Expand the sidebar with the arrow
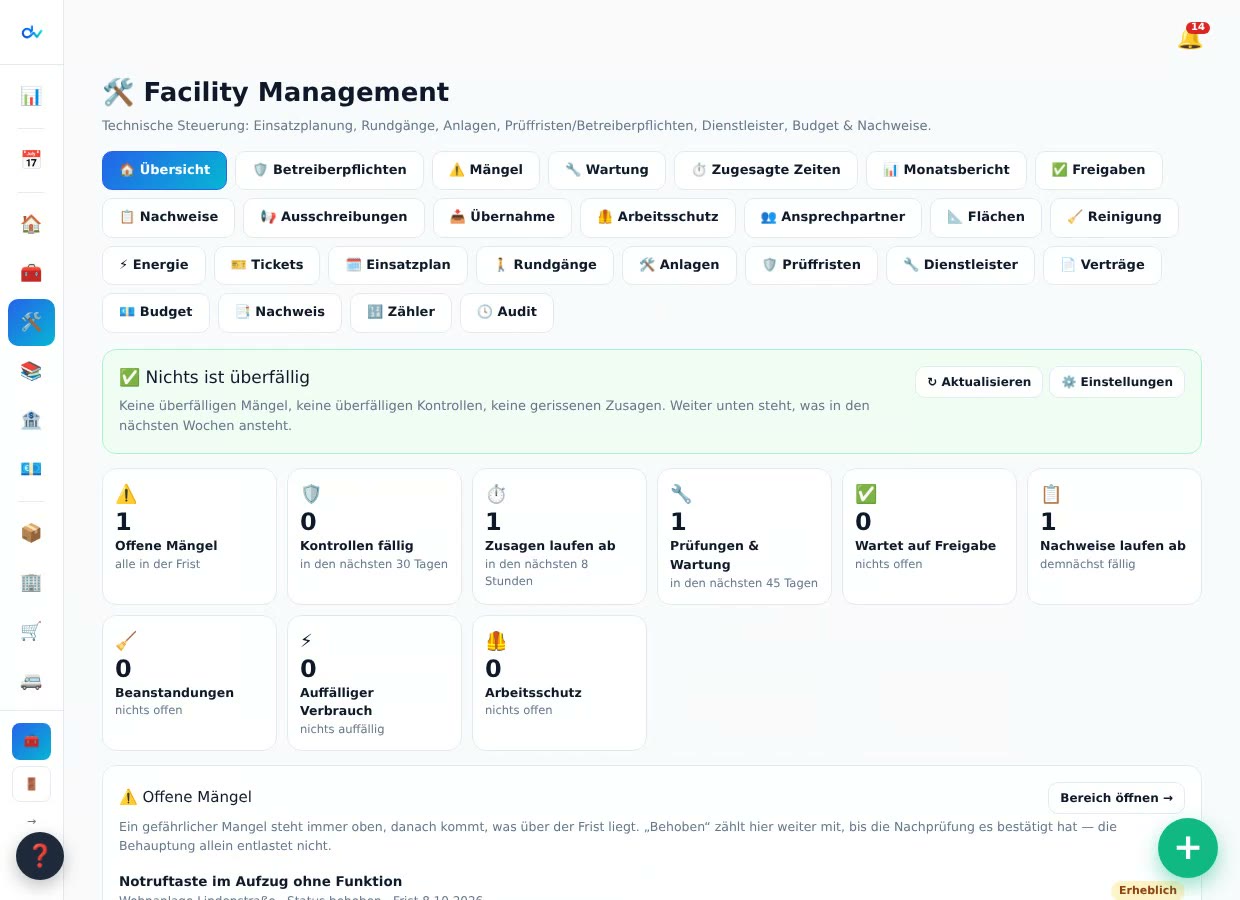Screen dimensions: 1240x900 pos(31,821)
